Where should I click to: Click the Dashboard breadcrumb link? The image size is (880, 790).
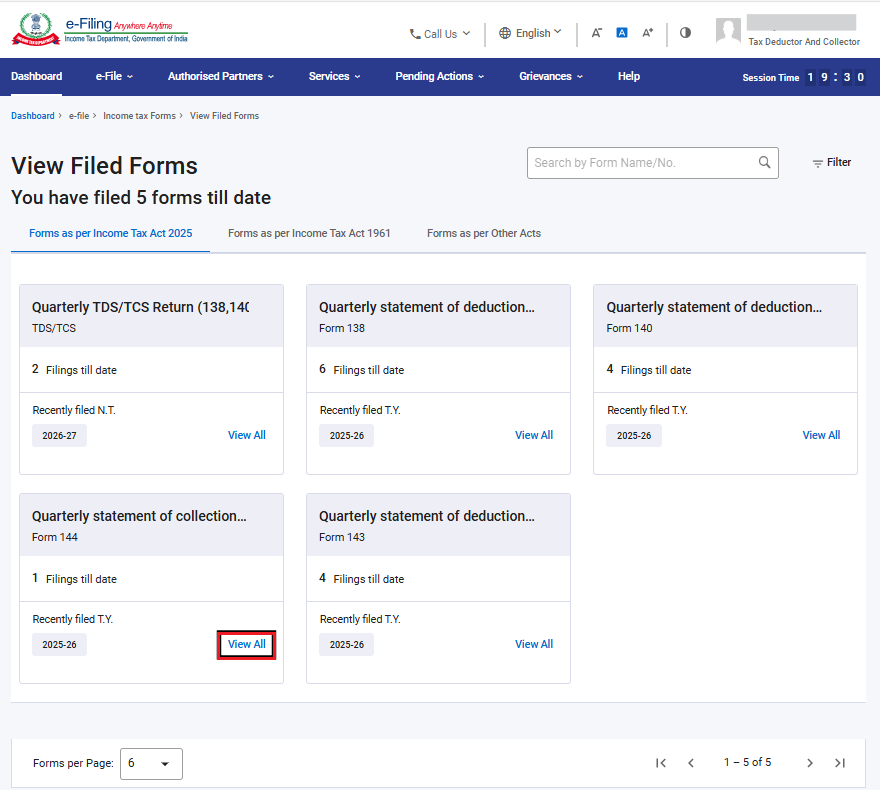pyautogui.click(x=33, y=116)
